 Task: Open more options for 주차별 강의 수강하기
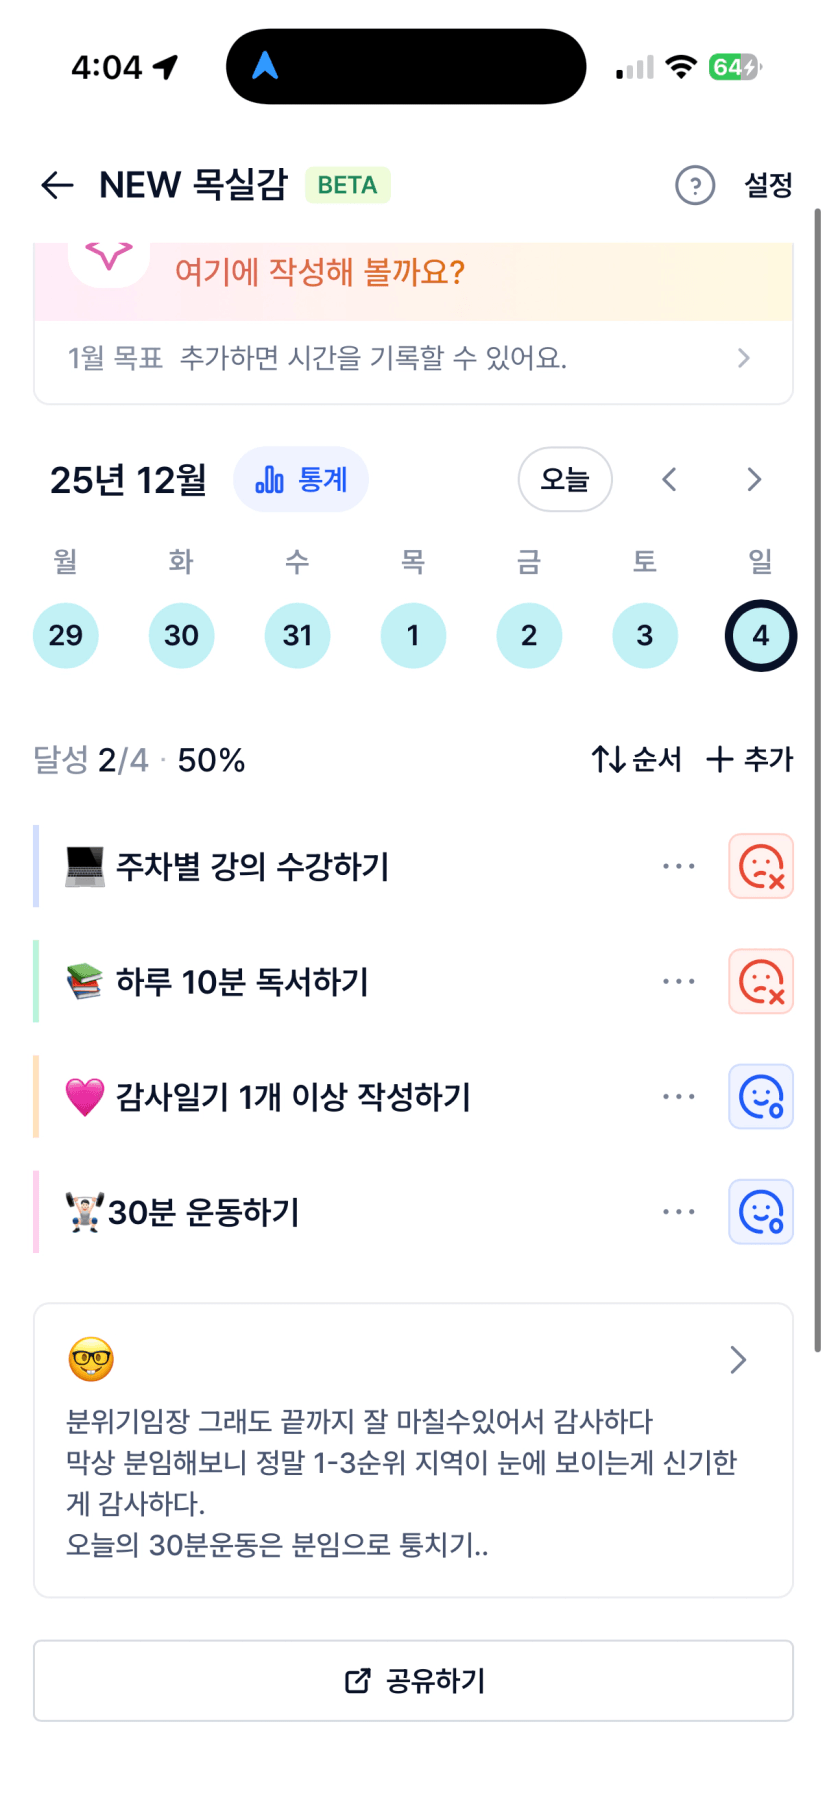pyautogui.click(x=678, y=866)
